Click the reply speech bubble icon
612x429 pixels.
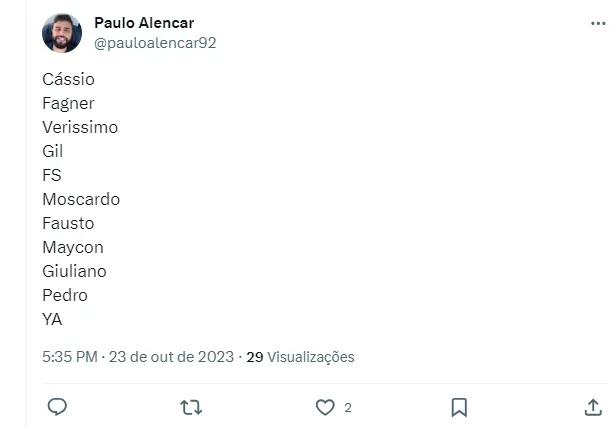point(58,407)
